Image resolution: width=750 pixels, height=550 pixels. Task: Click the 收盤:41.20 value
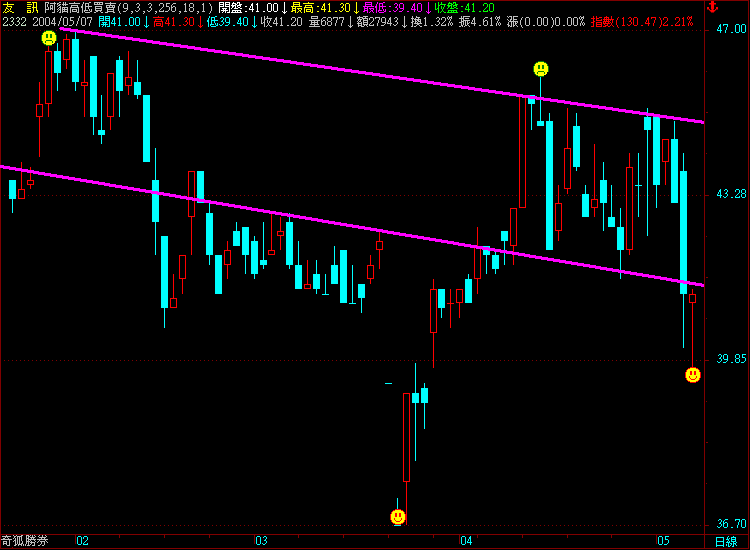464,8
